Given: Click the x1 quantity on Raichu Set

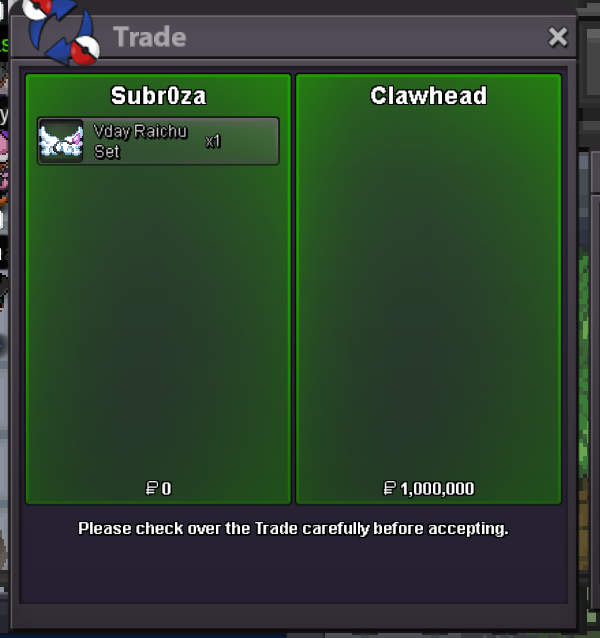Looking at the screenshot, I should click(213, 141).
